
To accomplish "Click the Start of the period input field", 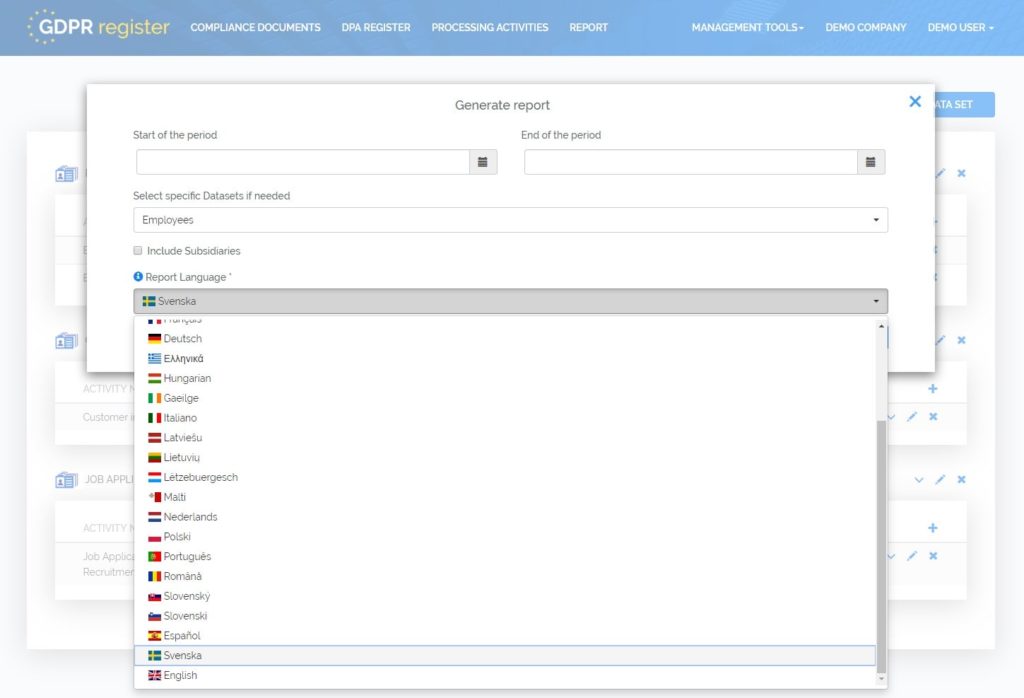I will pos(303,162).
